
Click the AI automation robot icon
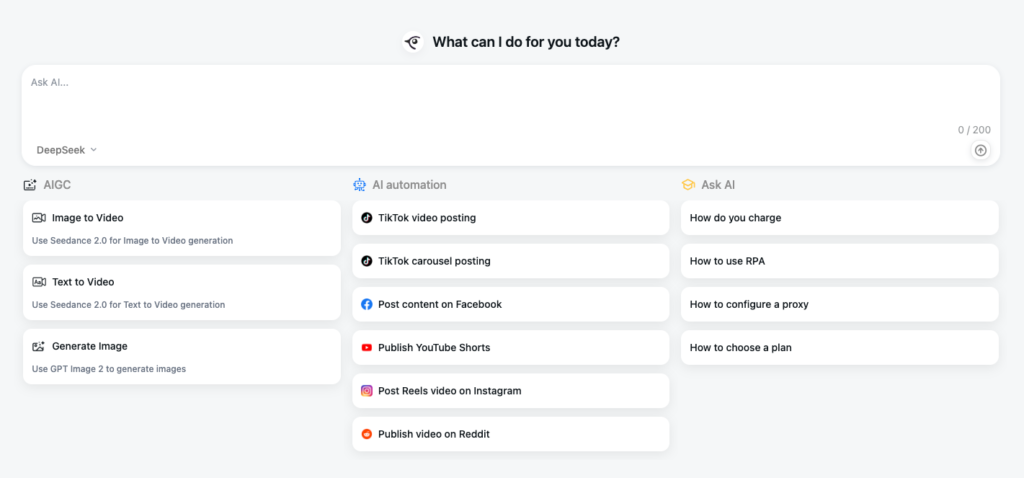(x=360, y=185)
